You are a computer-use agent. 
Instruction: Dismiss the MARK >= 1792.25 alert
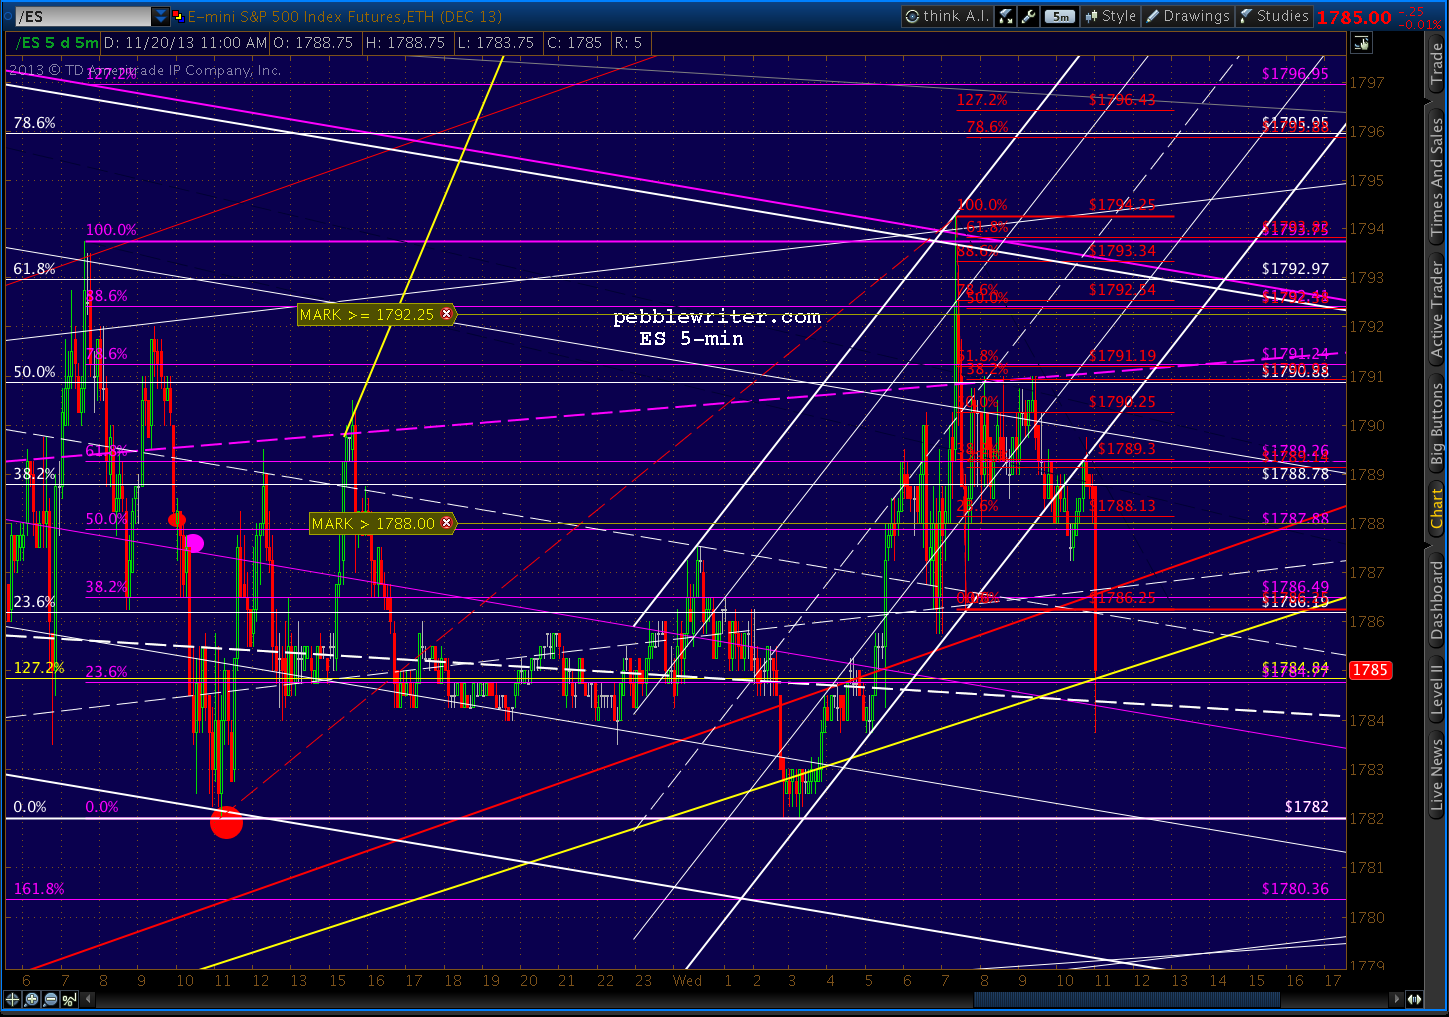pos(447,314)
